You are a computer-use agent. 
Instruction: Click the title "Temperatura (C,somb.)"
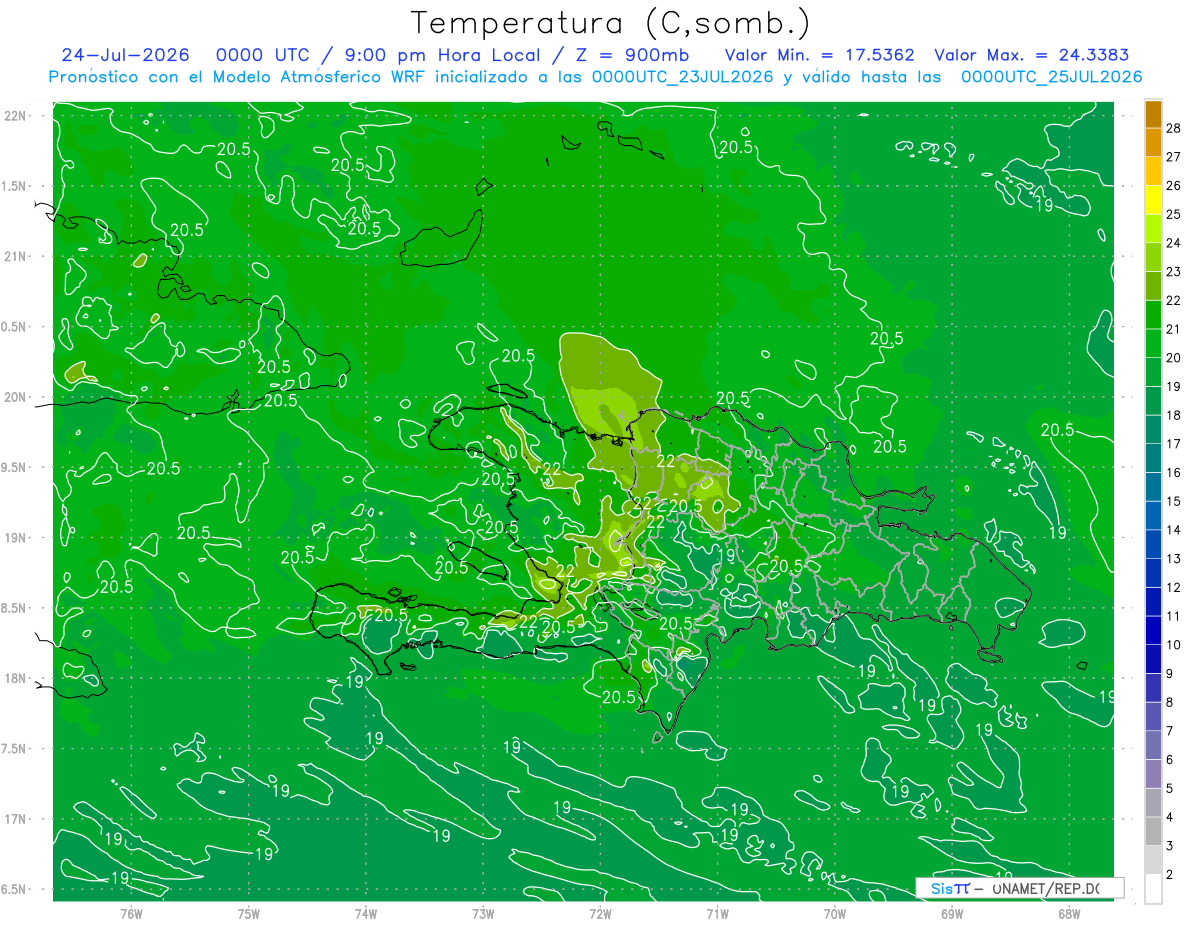pos(611,23)
